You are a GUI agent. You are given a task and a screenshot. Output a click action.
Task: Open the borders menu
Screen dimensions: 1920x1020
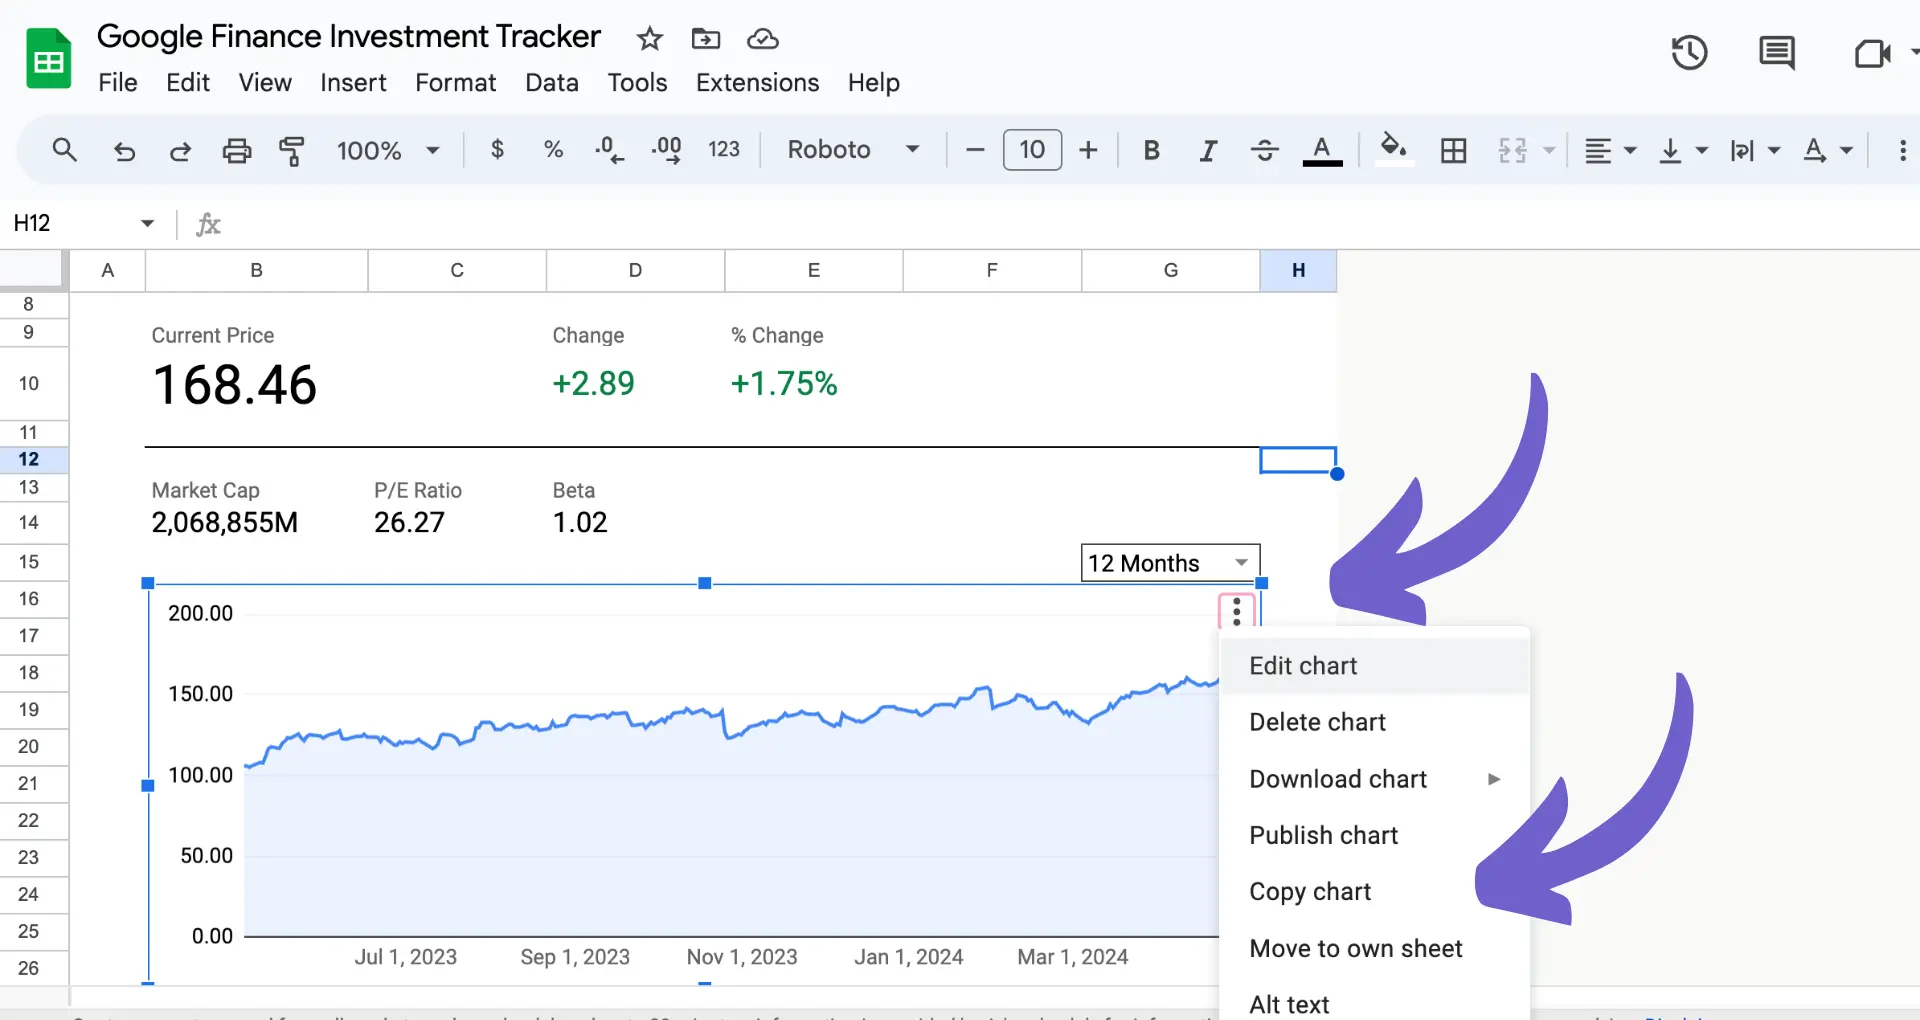1453,151
